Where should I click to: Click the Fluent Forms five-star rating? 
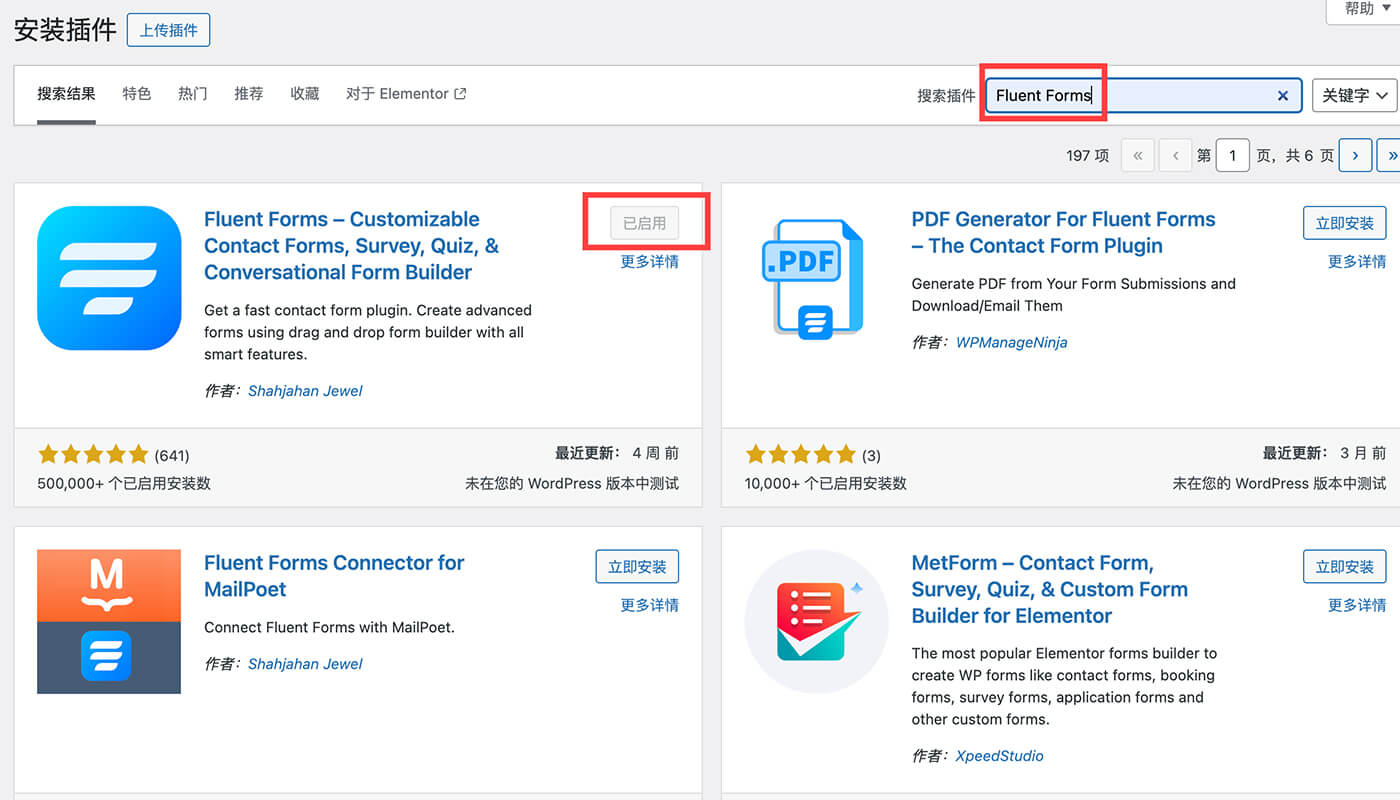[93, 455]
